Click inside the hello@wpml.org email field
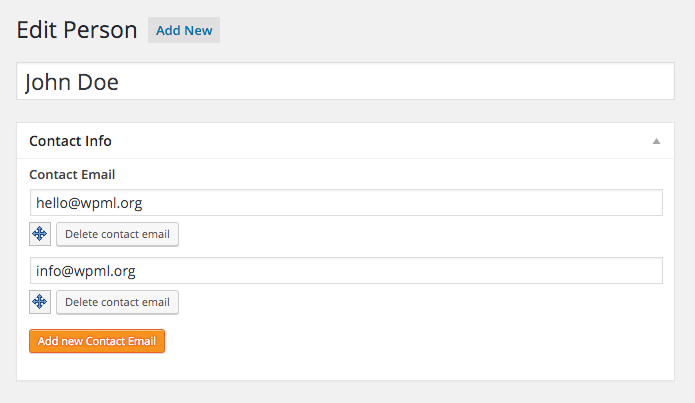This screenshot has width=695, height=403. click(x=346, y=203)
